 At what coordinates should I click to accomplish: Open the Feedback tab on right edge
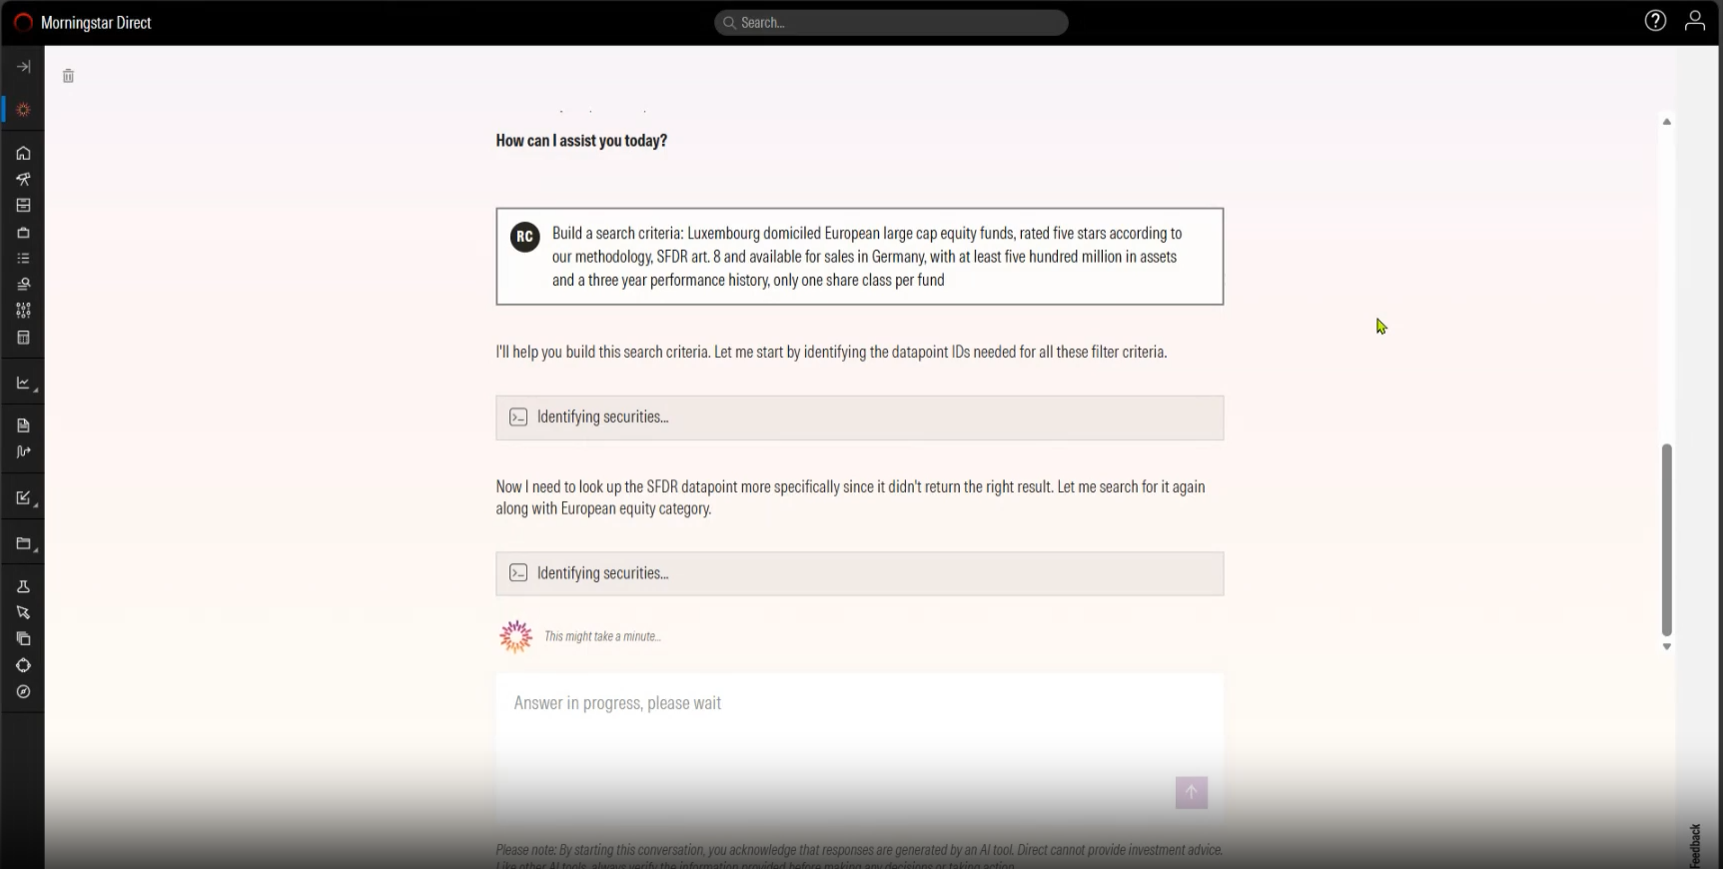pyautogui.click(x=1695, y=845)
